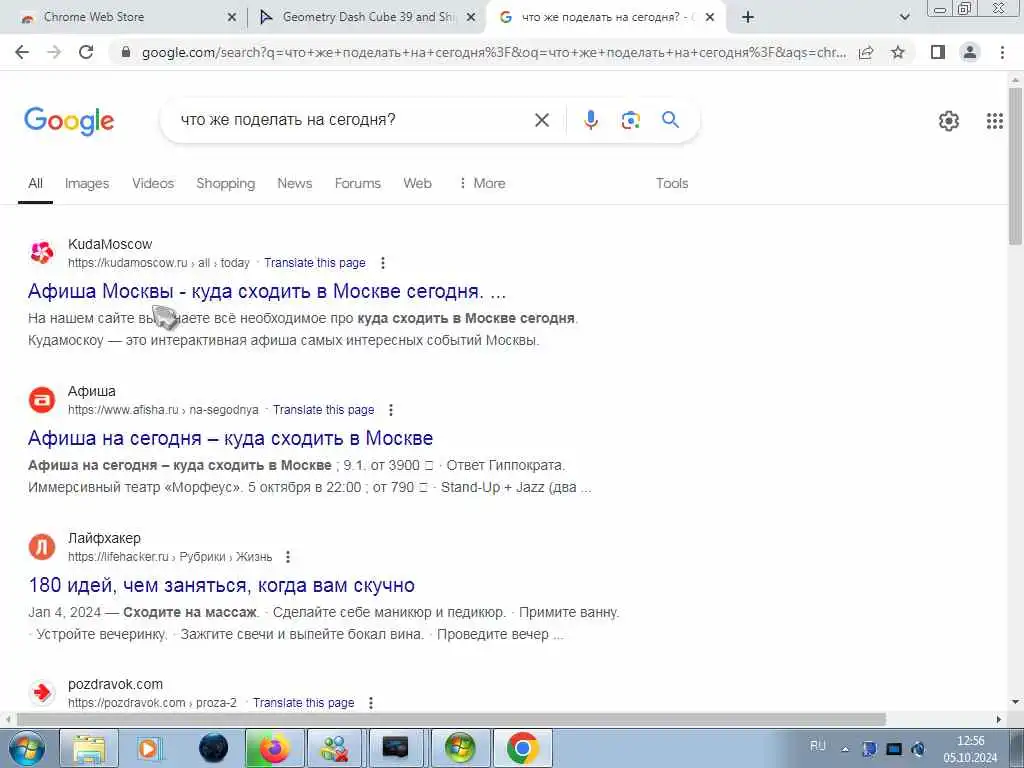
Task: Open site information via the lock icon
Action: (126, 52)
